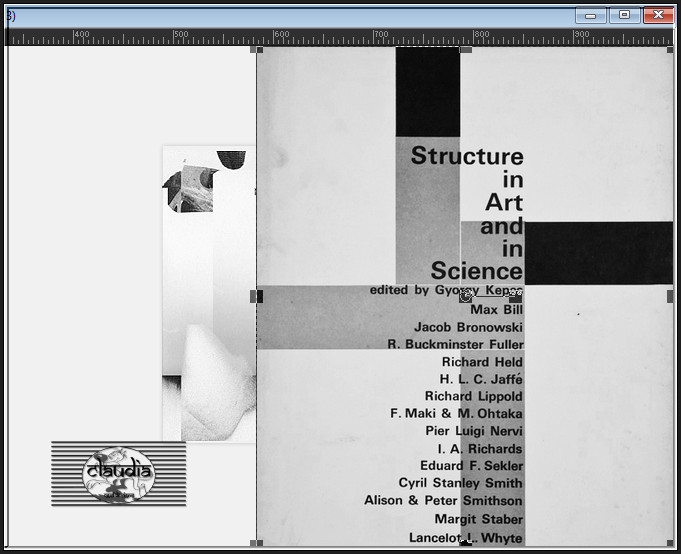The image size is (681, 554).
Task: Click the word 'Science' in the title
Action: [476, 271]
